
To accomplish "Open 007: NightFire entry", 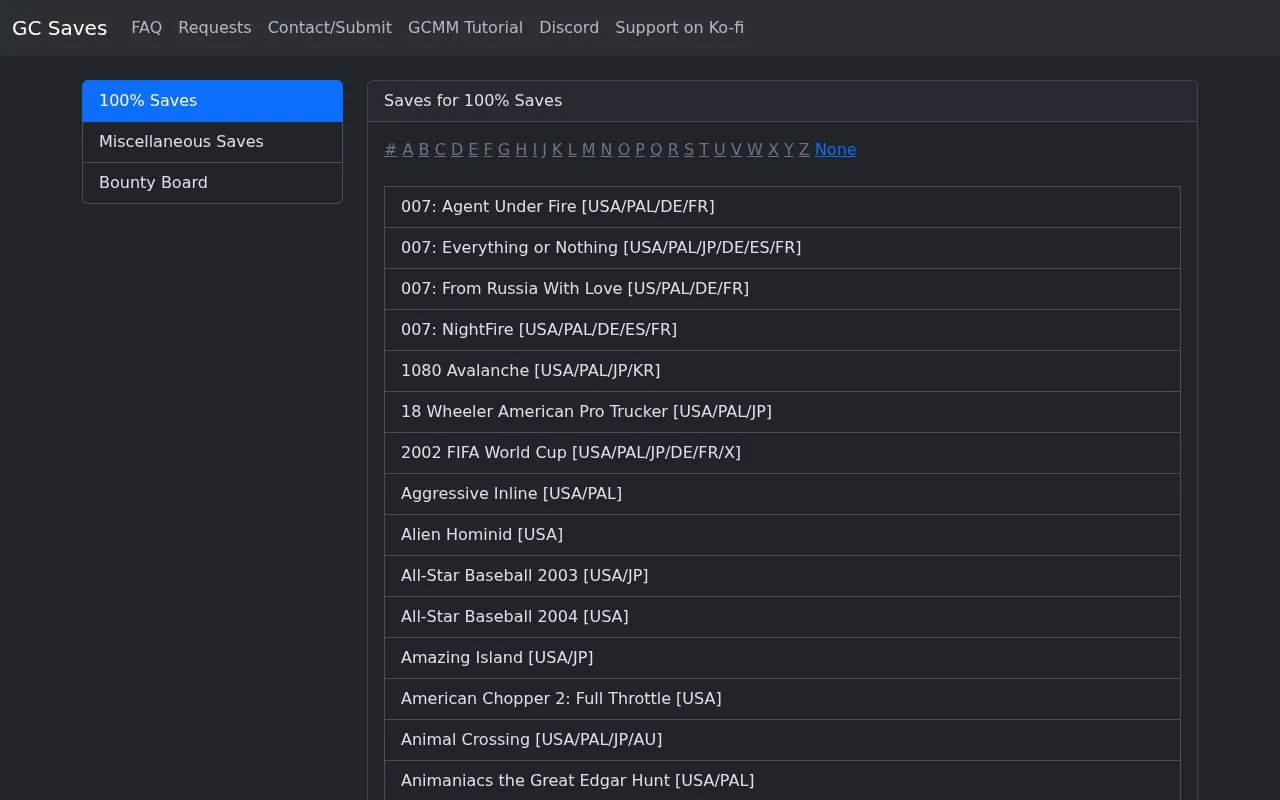I will click(782, 330).
